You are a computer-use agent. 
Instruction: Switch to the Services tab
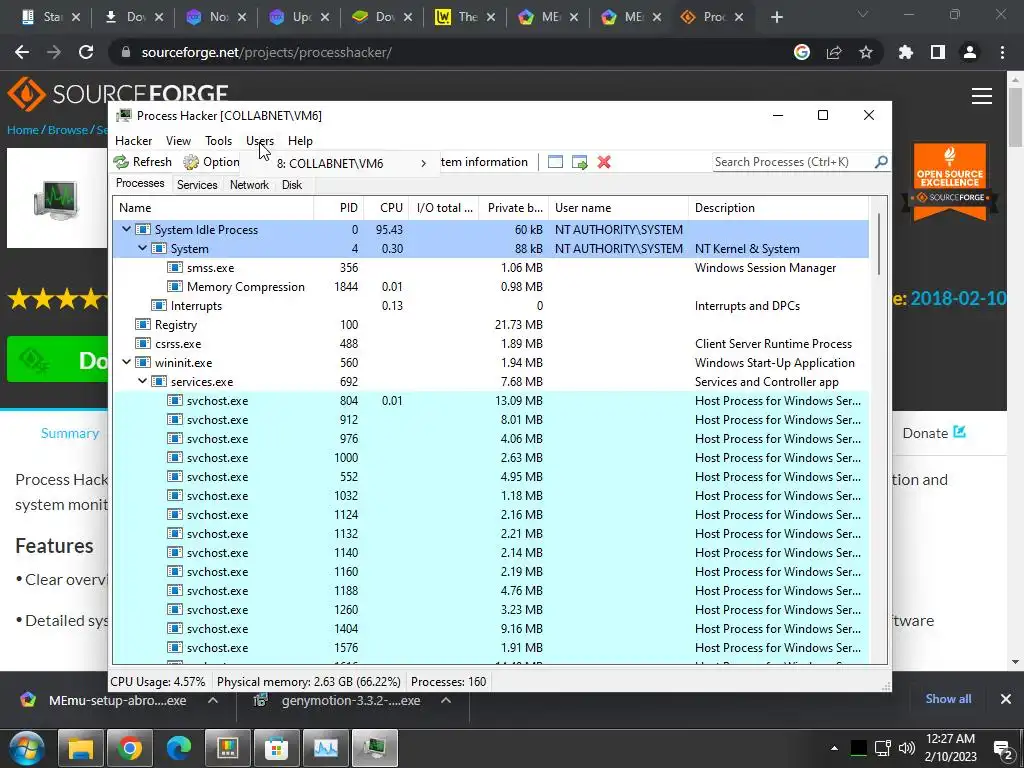197,185
